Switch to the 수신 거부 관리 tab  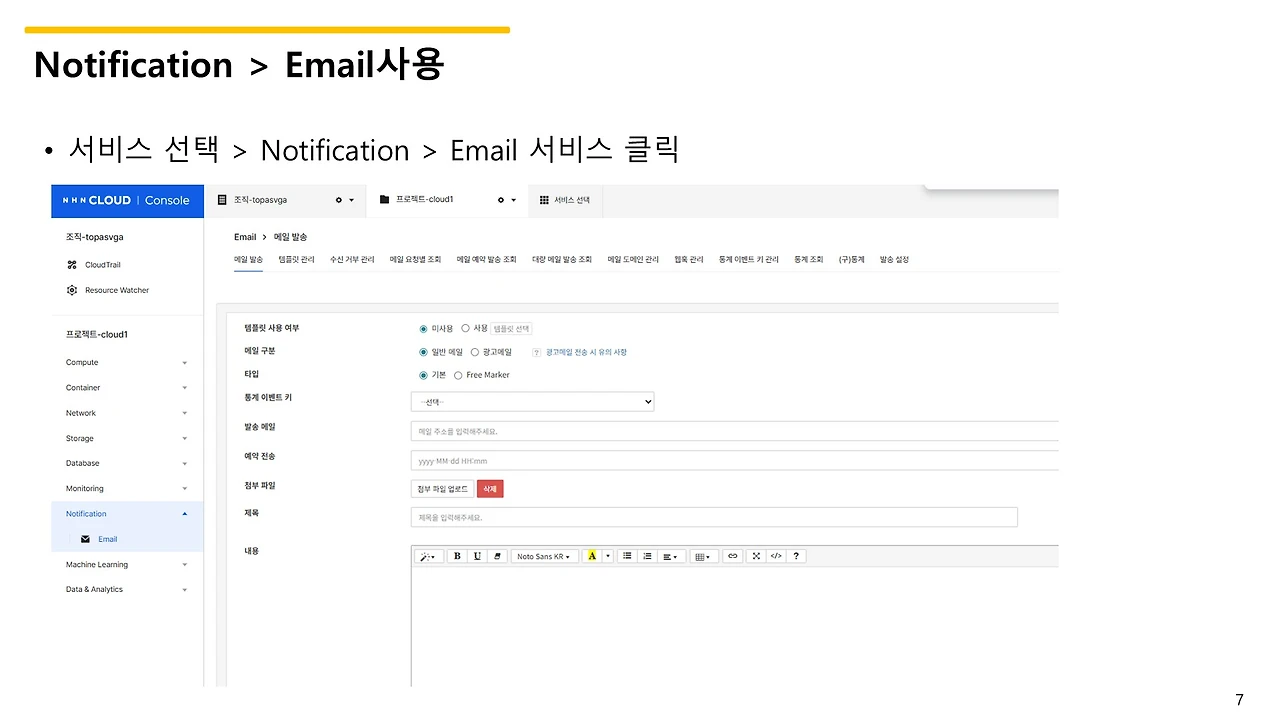(x=352, y=260)
